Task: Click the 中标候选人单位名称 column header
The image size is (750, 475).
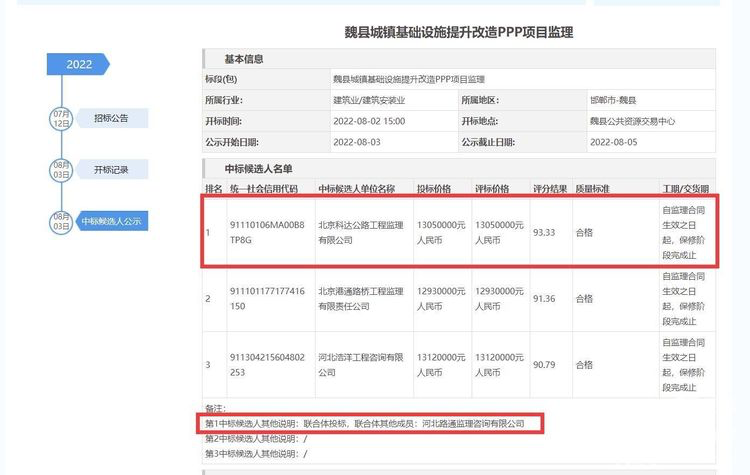Action: click(357, 189)
